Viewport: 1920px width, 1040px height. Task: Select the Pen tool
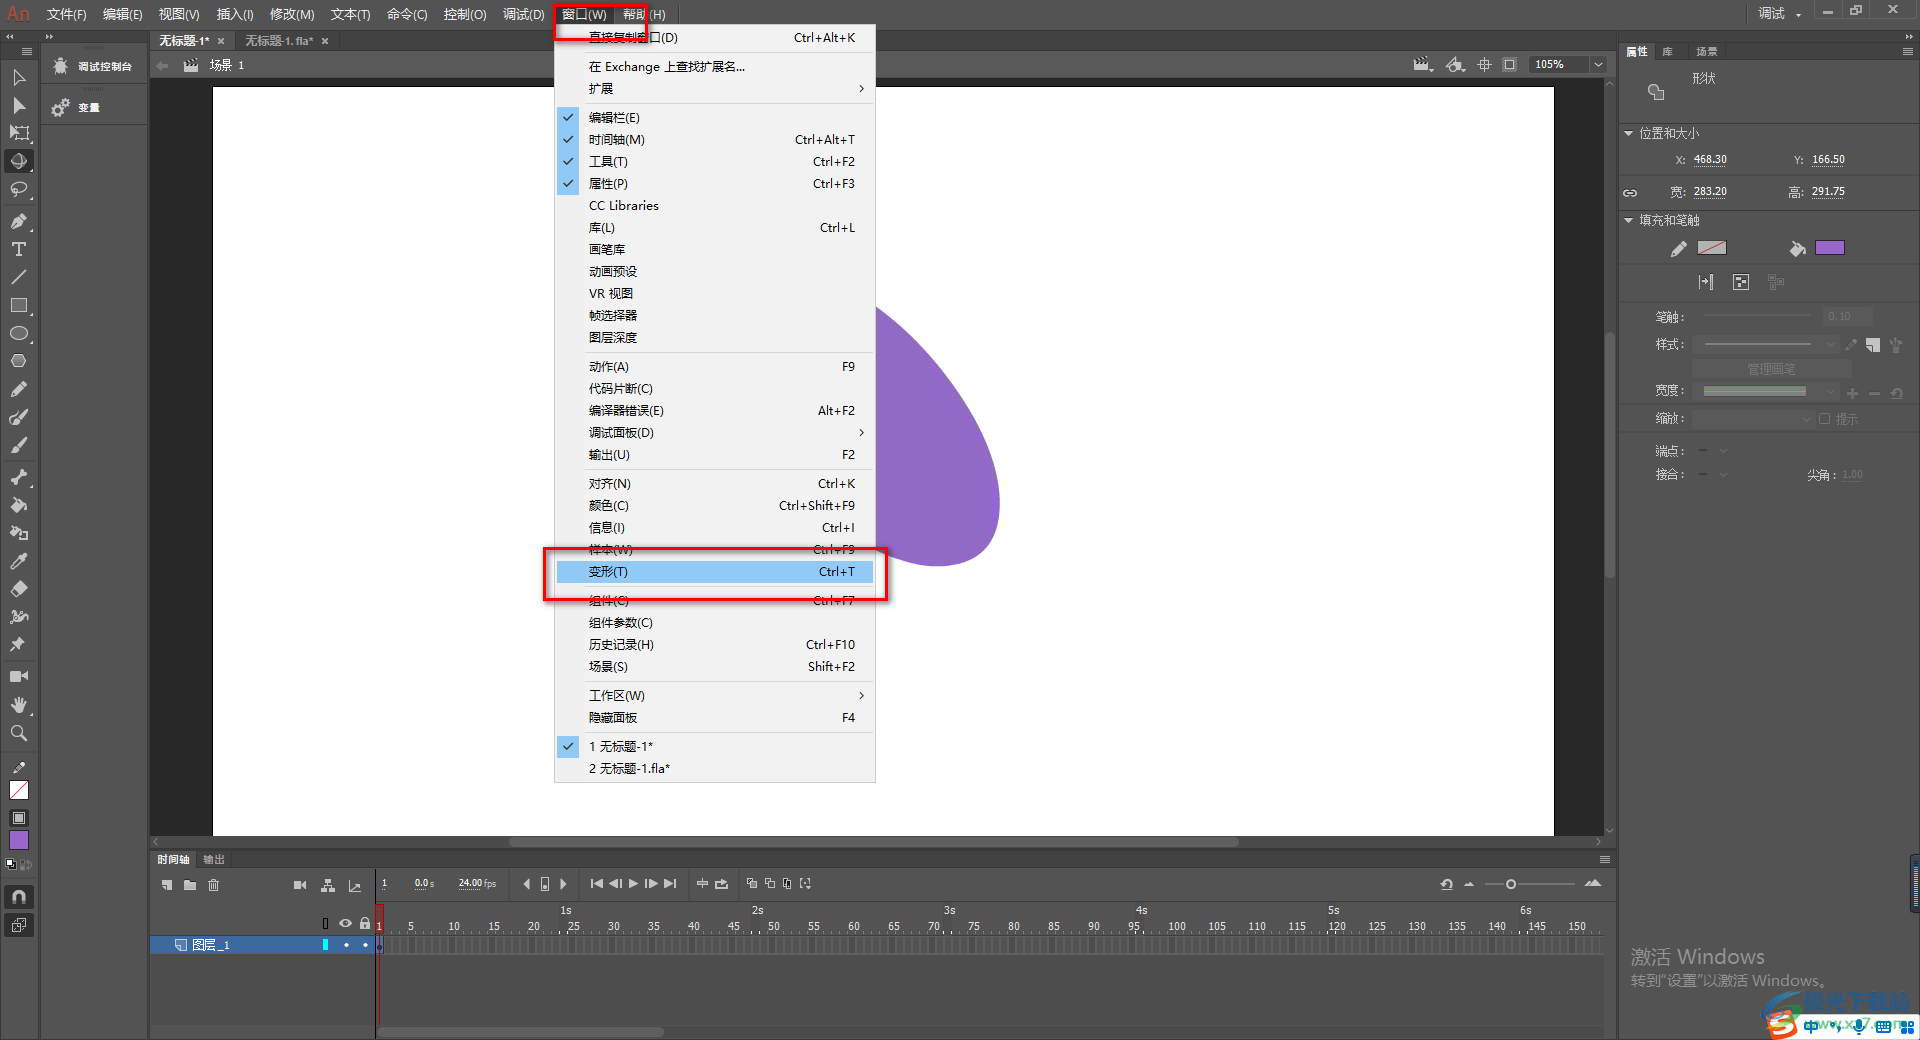coord(19,221)
